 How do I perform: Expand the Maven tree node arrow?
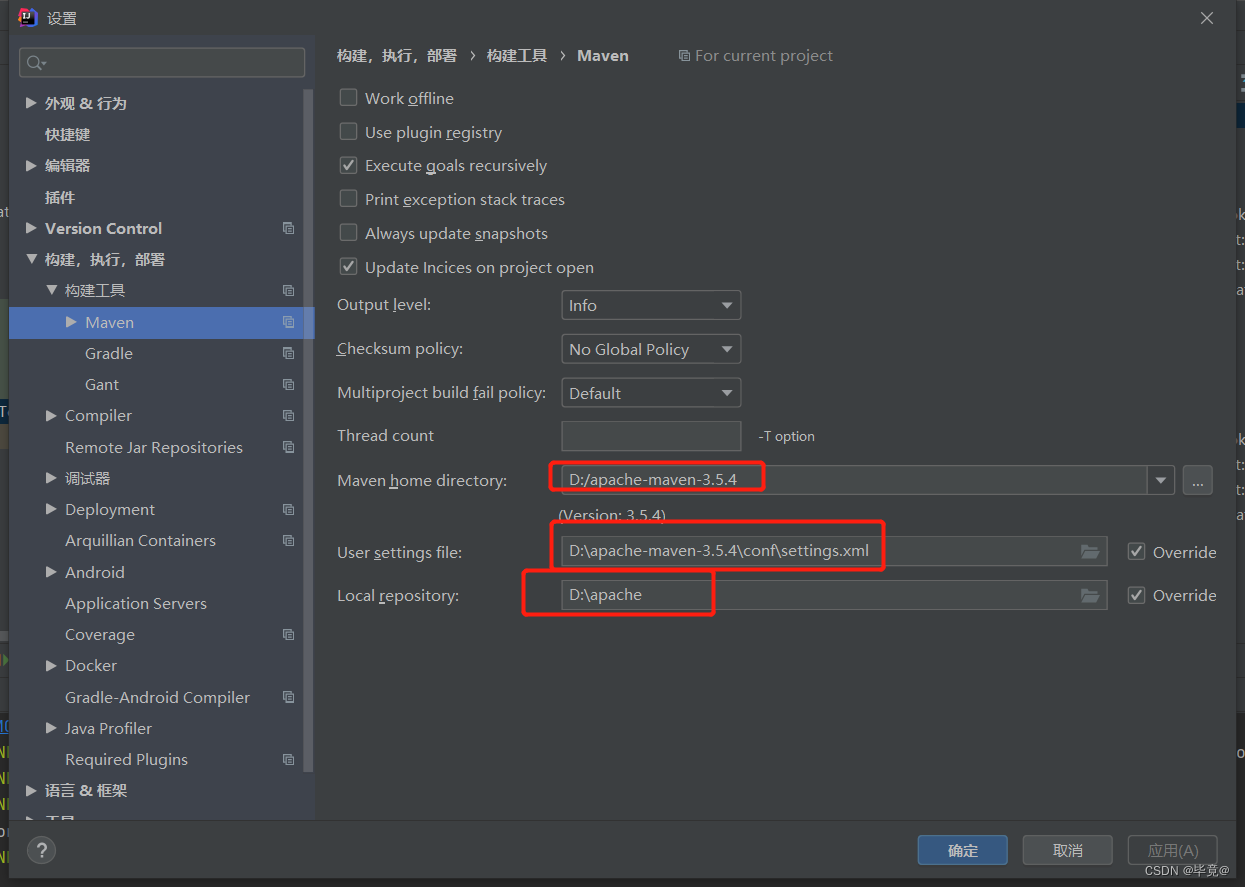(71, 322)
